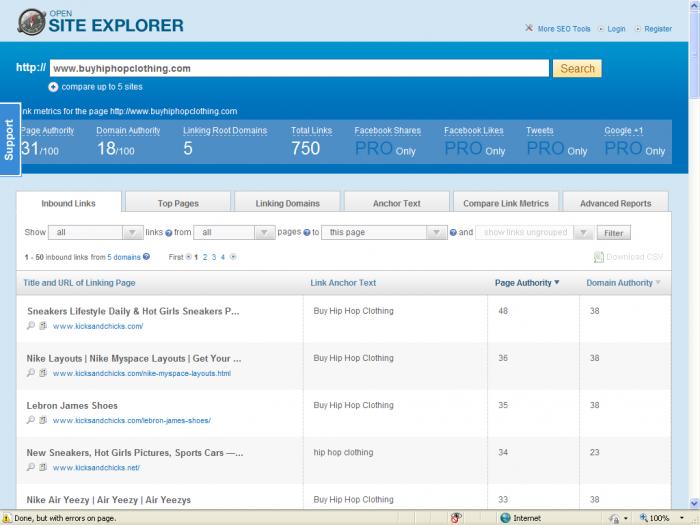Switch to the Inbound Links tab
The height and width of the screenshot is (525, 700).
click(x=69, y=203)
